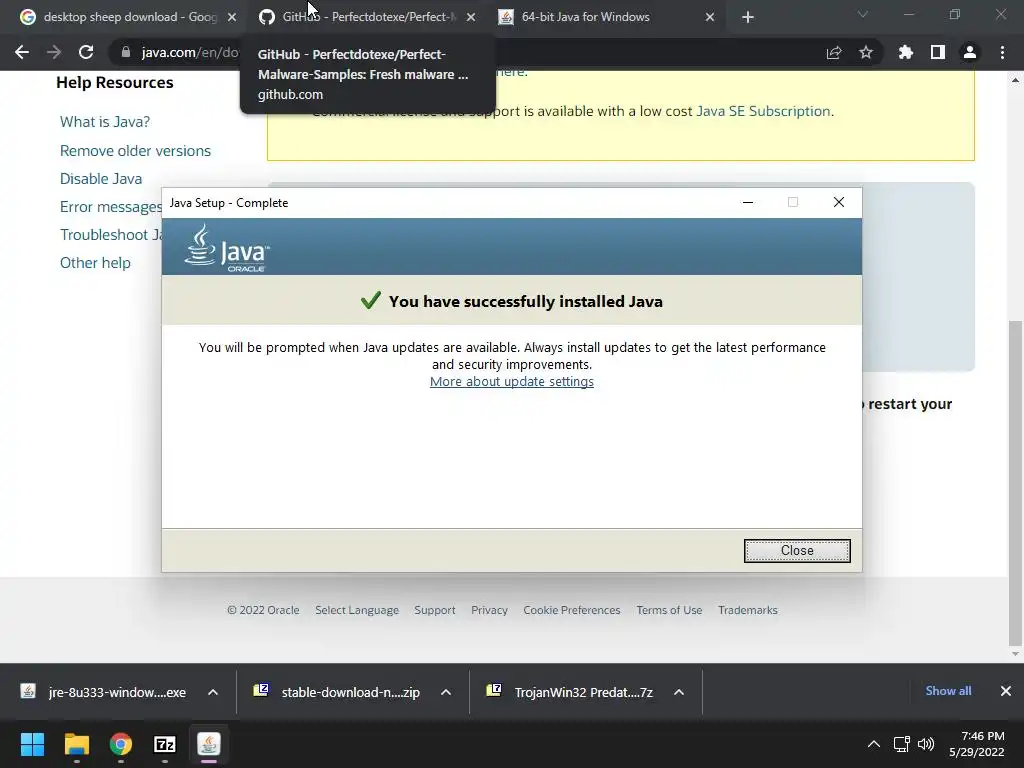Open Remove older versions link
The image size is (1024, 768).
click(x=135, y=151)
